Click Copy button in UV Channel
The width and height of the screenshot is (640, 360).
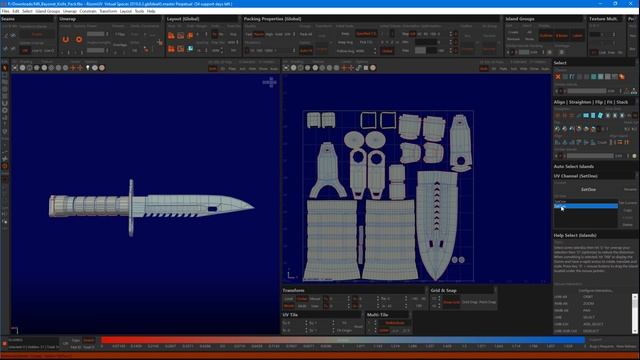click(627, 210)
